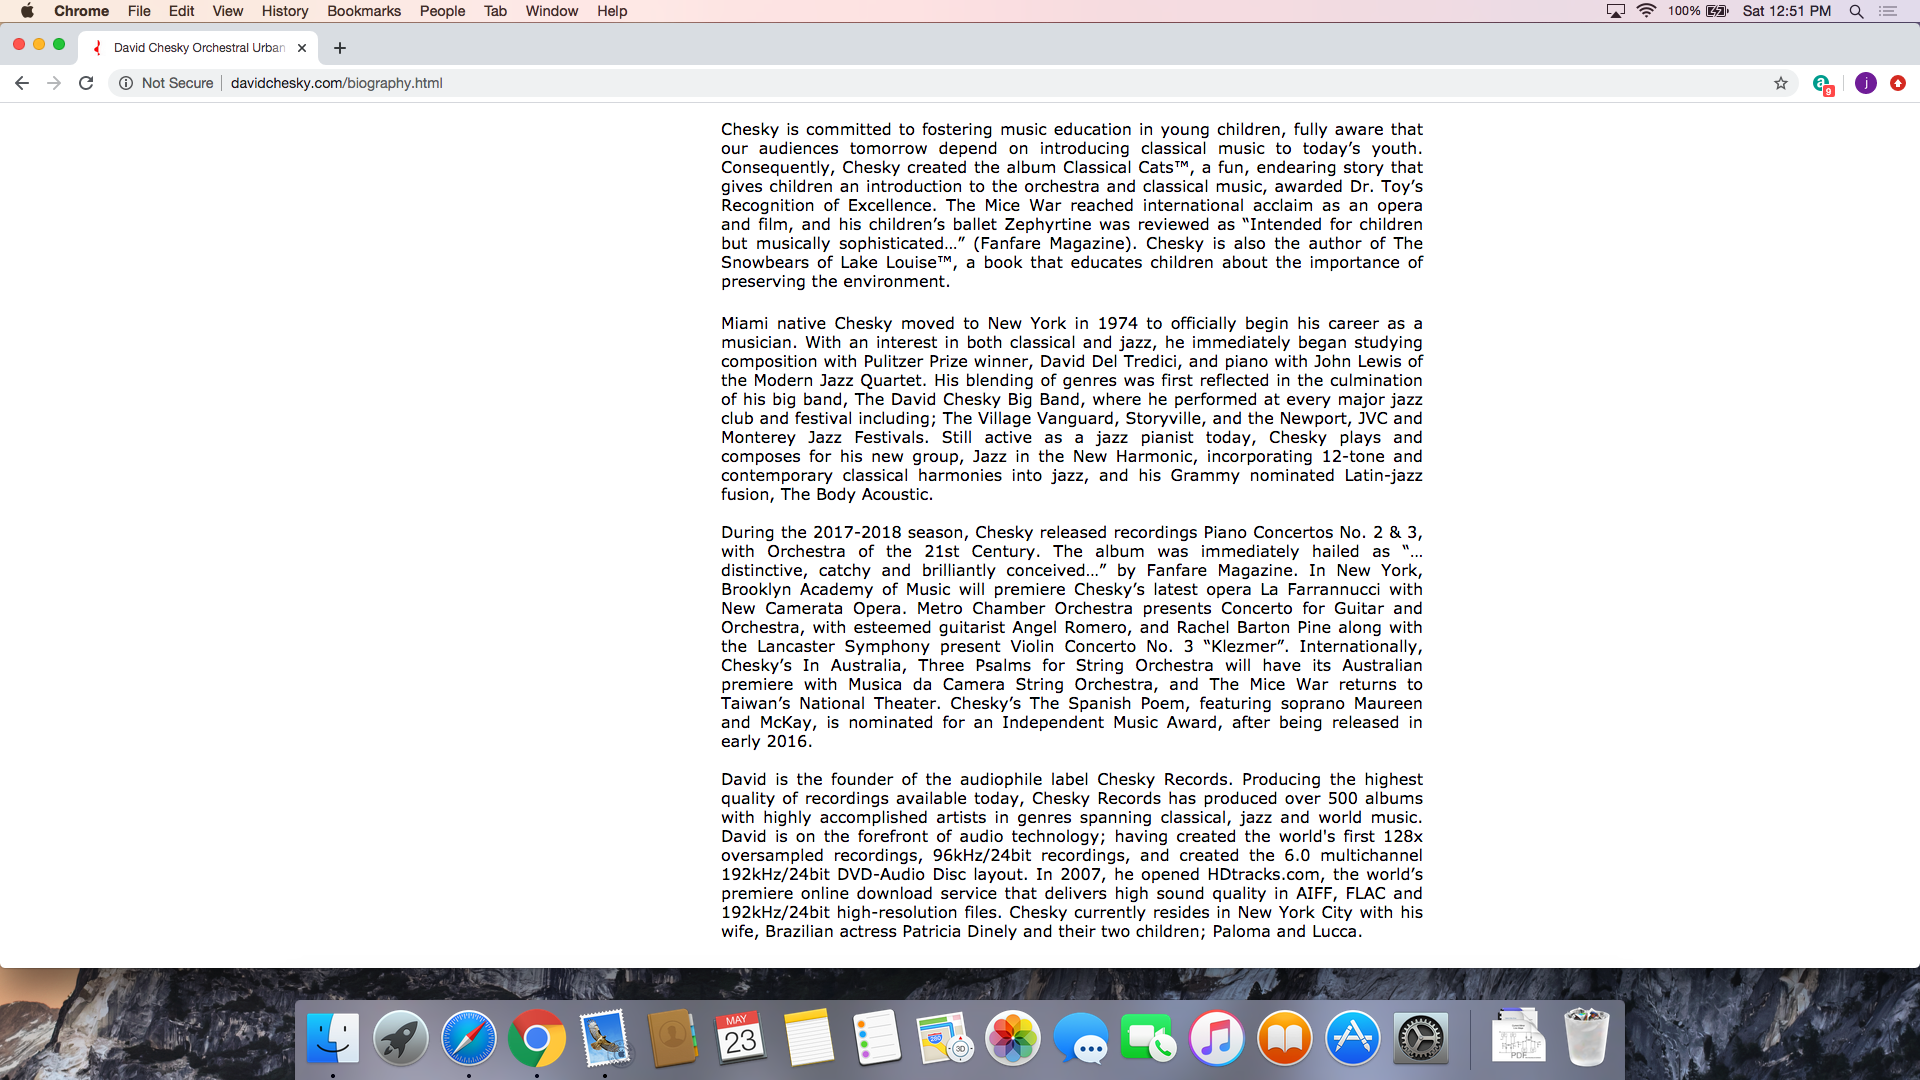
Task: Open FaceTime green icon in Dock
Action: tap(1149, 1039)
